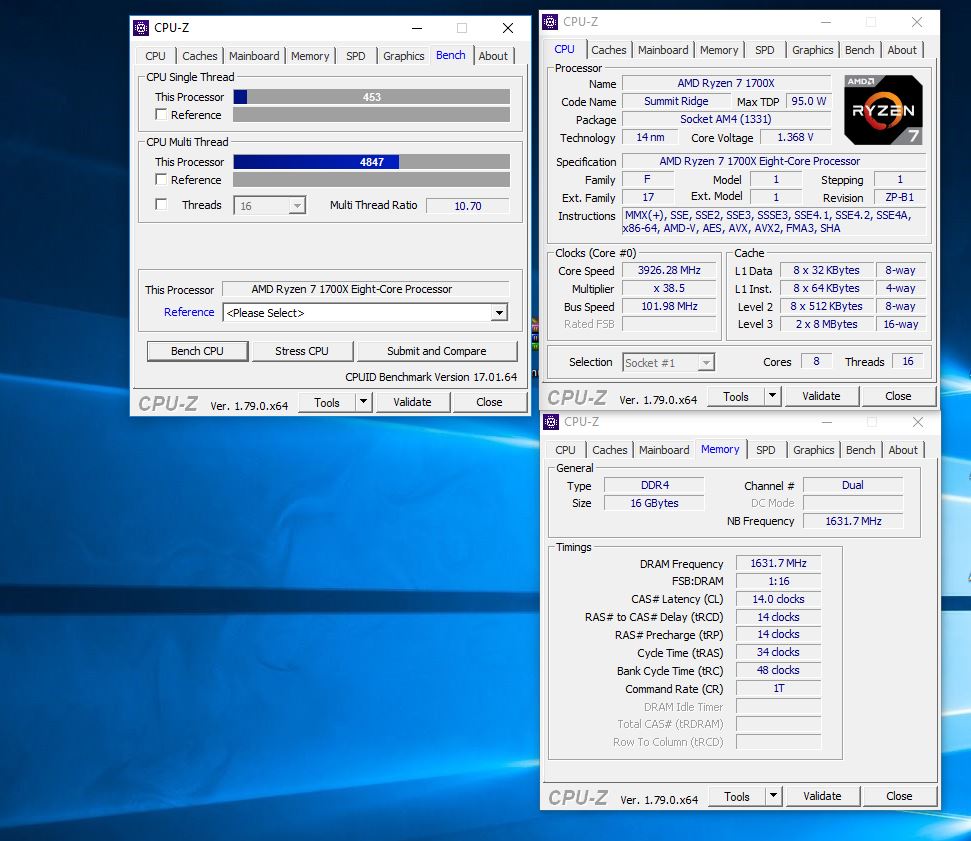Click Validate in the Bench window
Viewport: 971px width, 841px height.
click(x=412, y=402)
